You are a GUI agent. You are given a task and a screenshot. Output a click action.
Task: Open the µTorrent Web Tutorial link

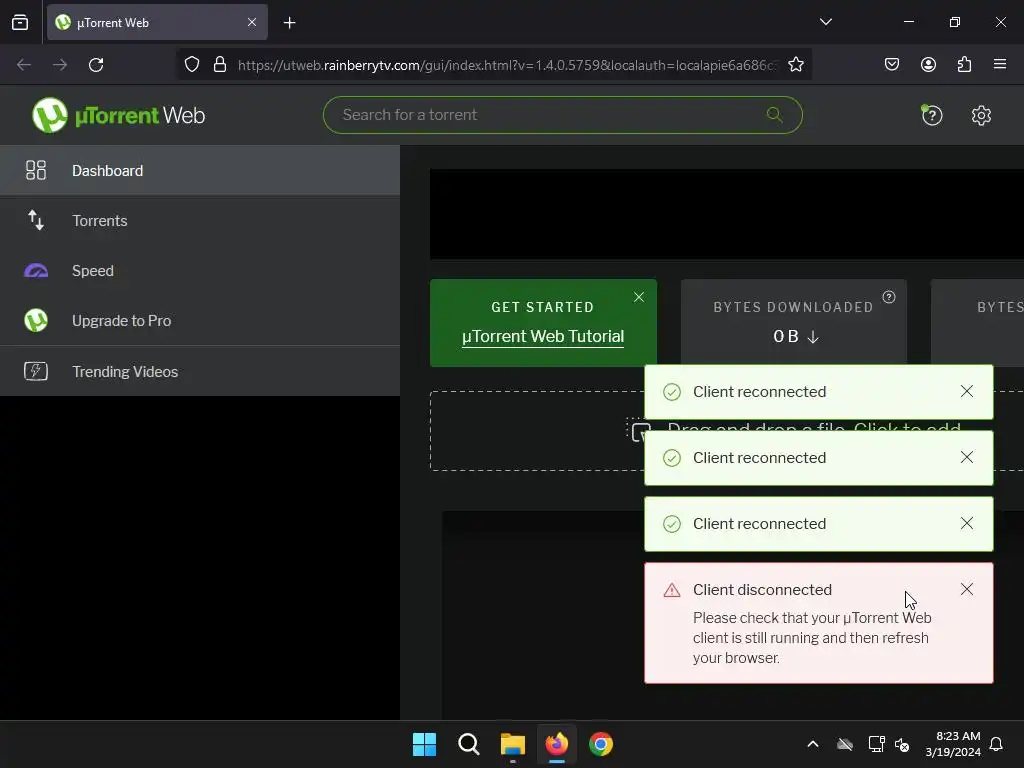(543, 336)
